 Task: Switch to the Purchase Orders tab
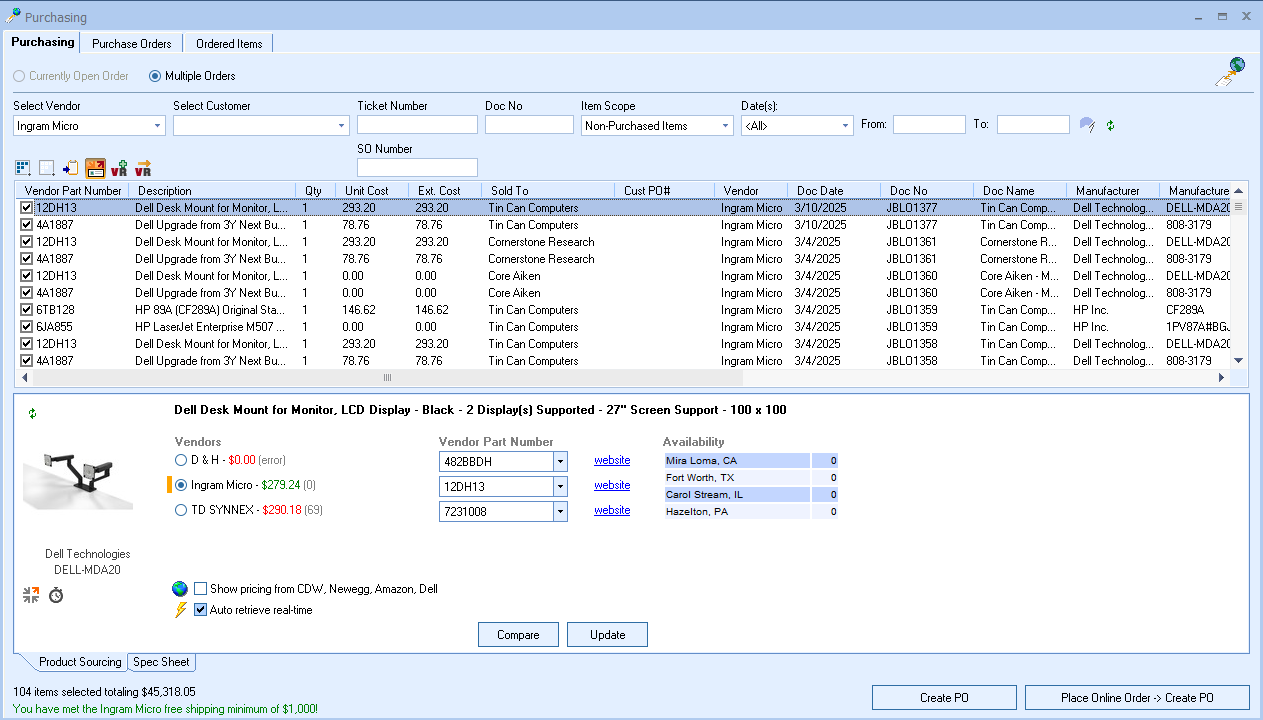pyautogui.click(x=132, y=44)
